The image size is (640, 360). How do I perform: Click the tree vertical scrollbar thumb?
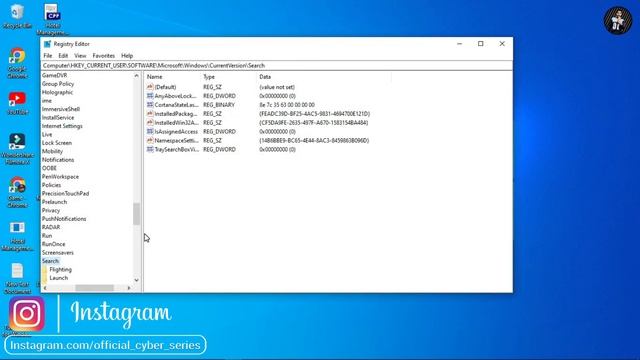[136, 214]
